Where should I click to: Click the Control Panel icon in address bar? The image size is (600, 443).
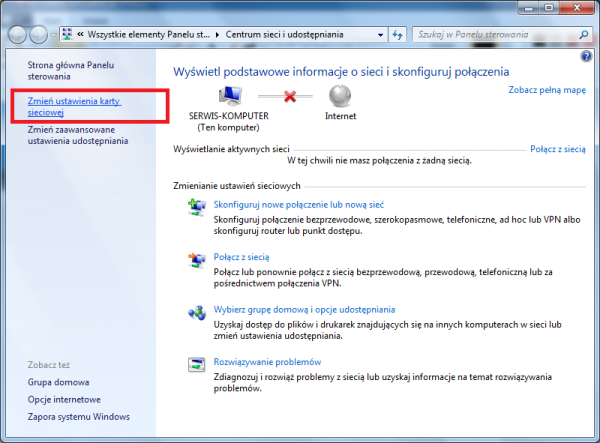coord(67,34)
